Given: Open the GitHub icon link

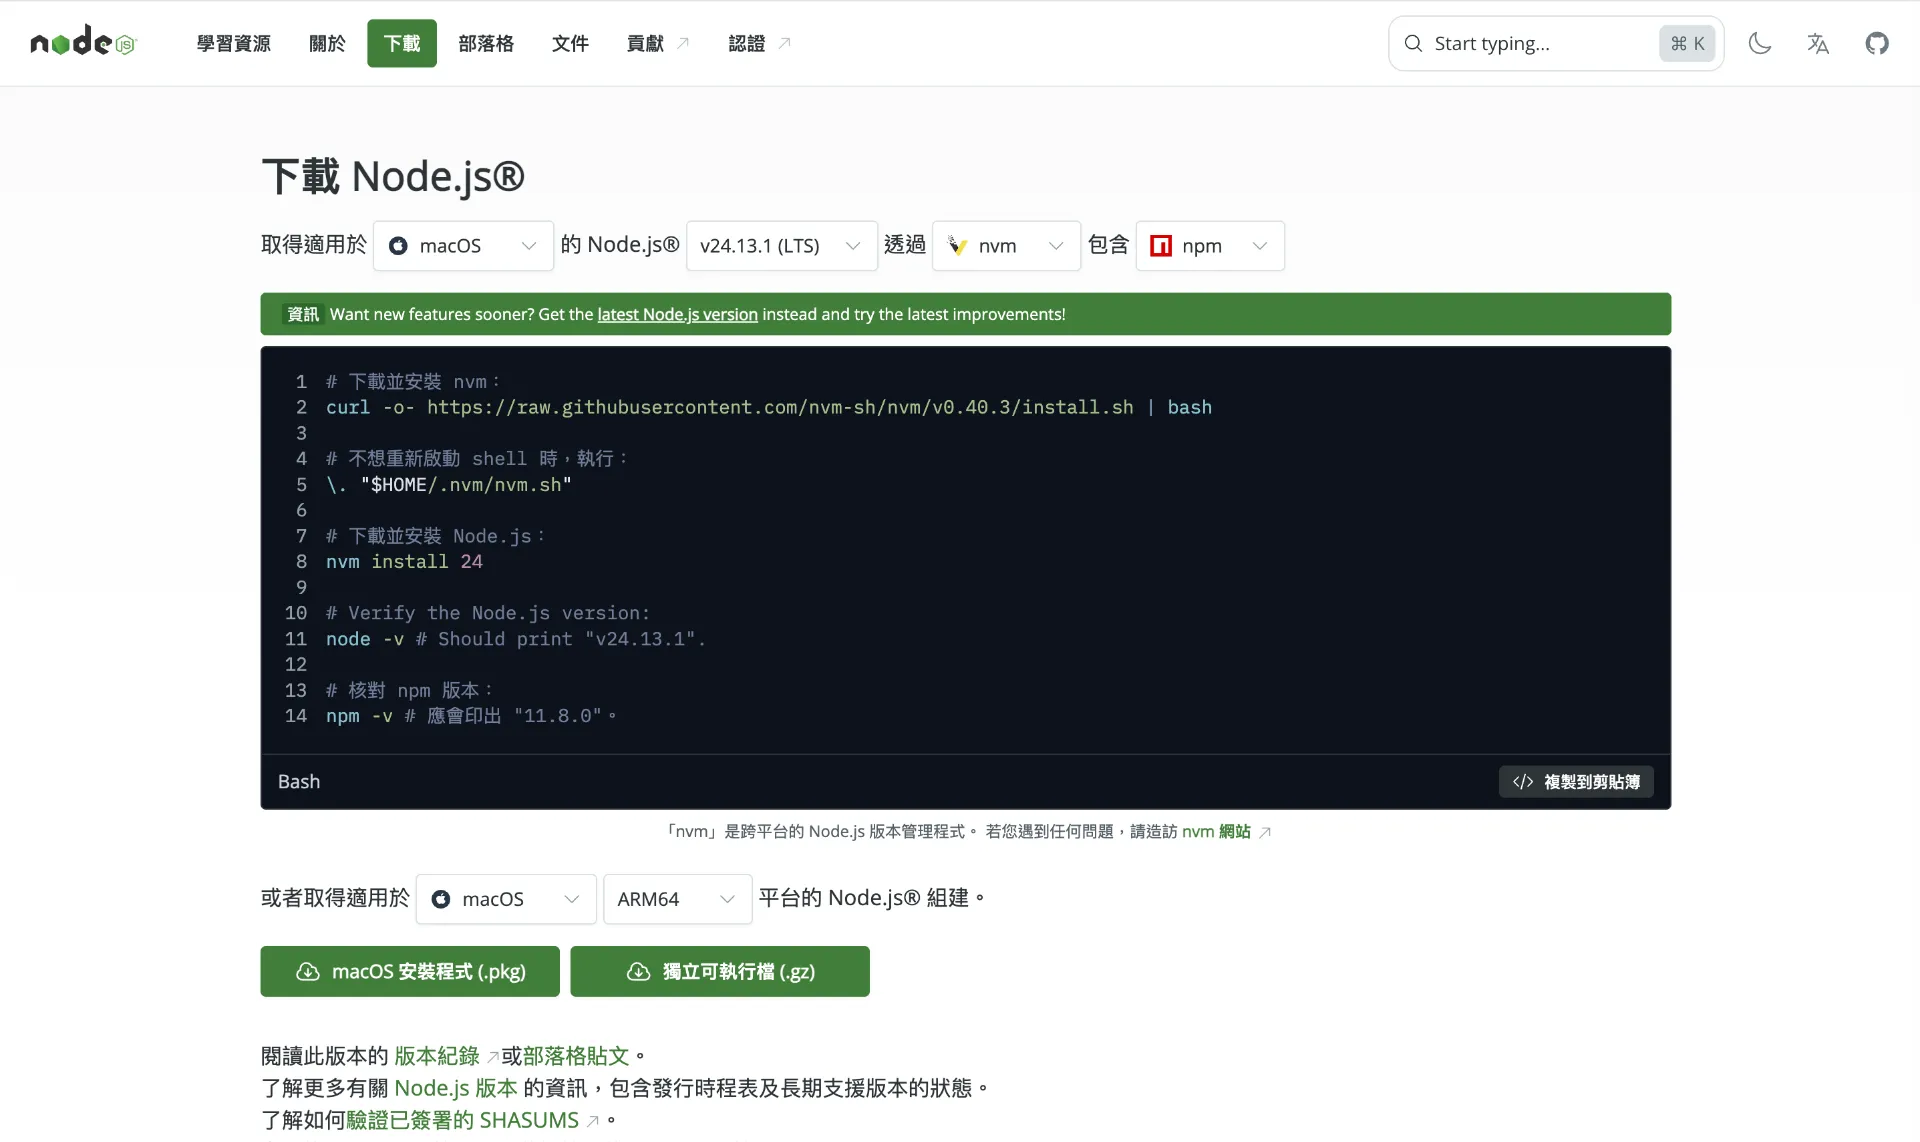Looking at the screenshot, I should point(1877,43).
